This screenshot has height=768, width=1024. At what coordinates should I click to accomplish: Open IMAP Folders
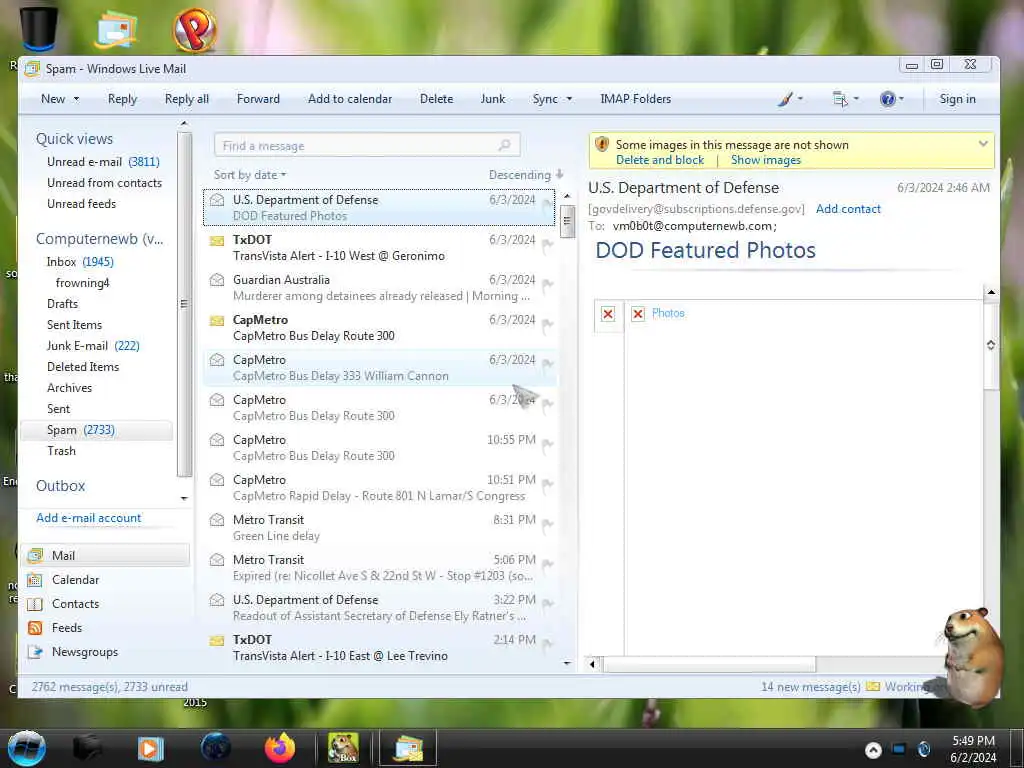(635, 99)
